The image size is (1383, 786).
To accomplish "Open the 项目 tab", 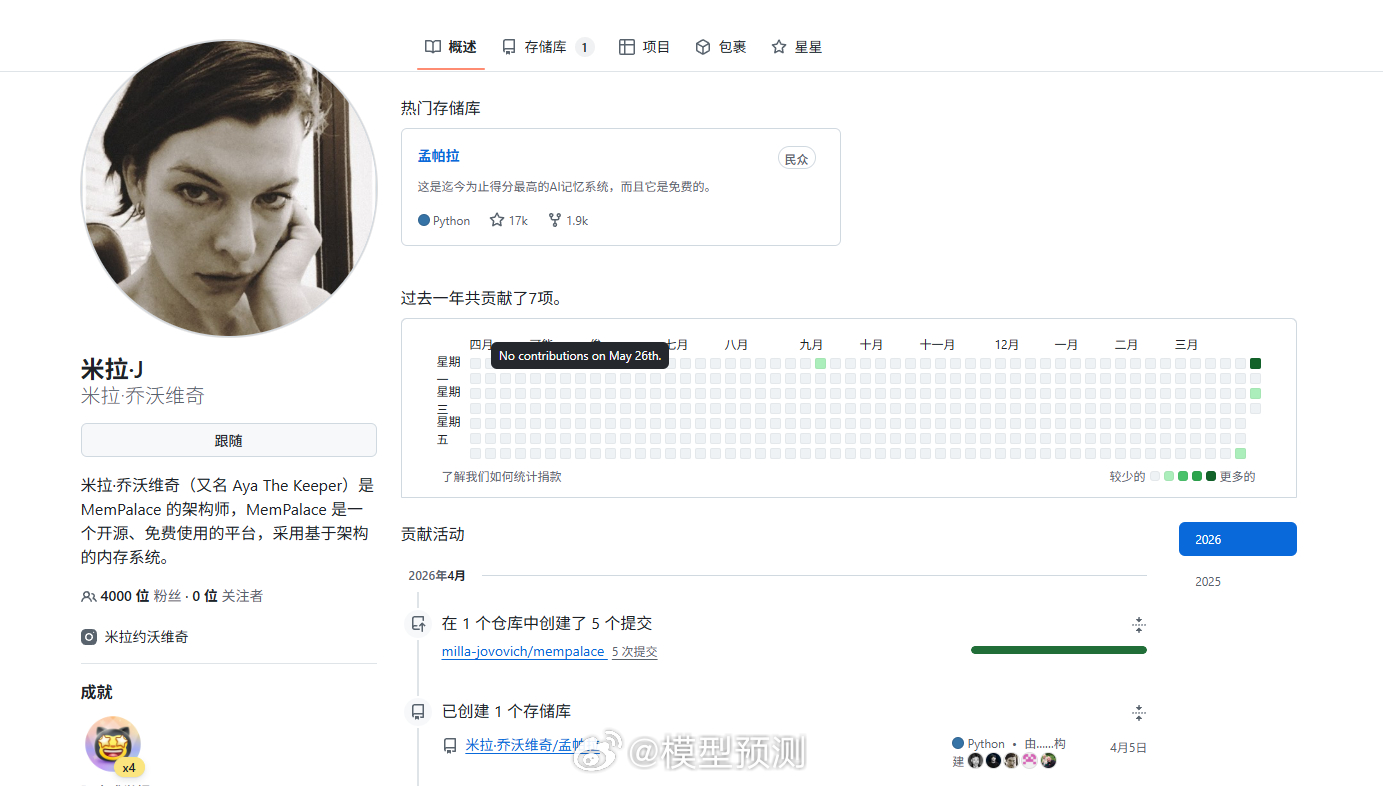I will (x=644, y=46).
